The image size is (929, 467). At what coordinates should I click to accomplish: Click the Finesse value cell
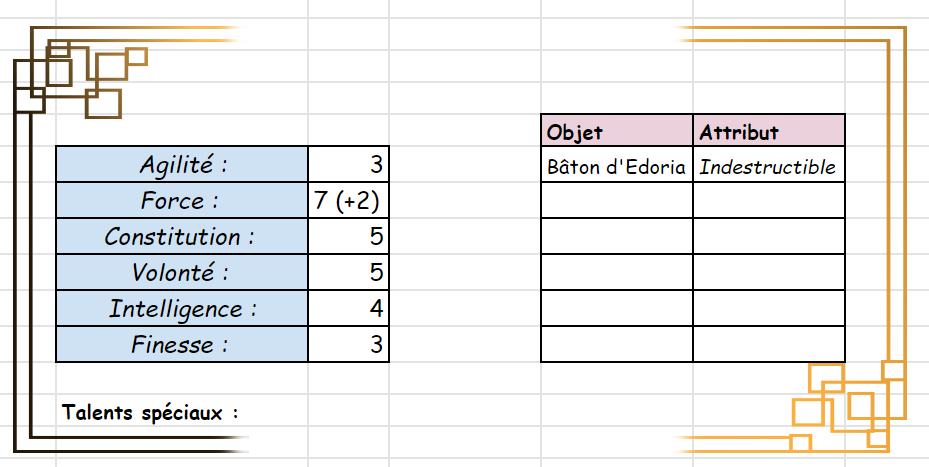(x=348, y=345)
